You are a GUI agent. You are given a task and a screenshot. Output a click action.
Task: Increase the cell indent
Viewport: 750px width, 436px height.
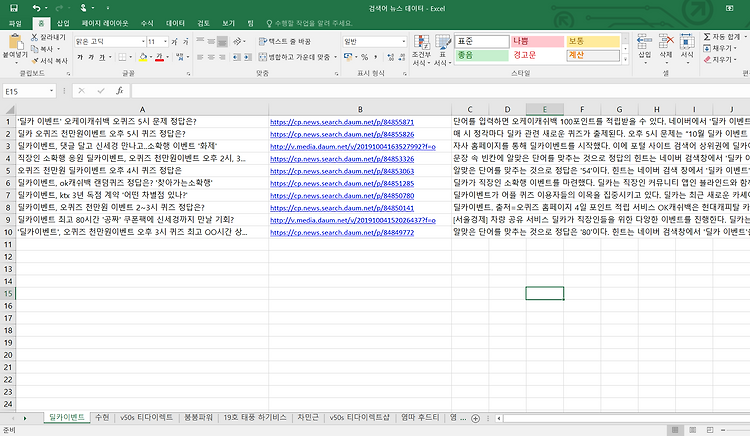point(247,57)
